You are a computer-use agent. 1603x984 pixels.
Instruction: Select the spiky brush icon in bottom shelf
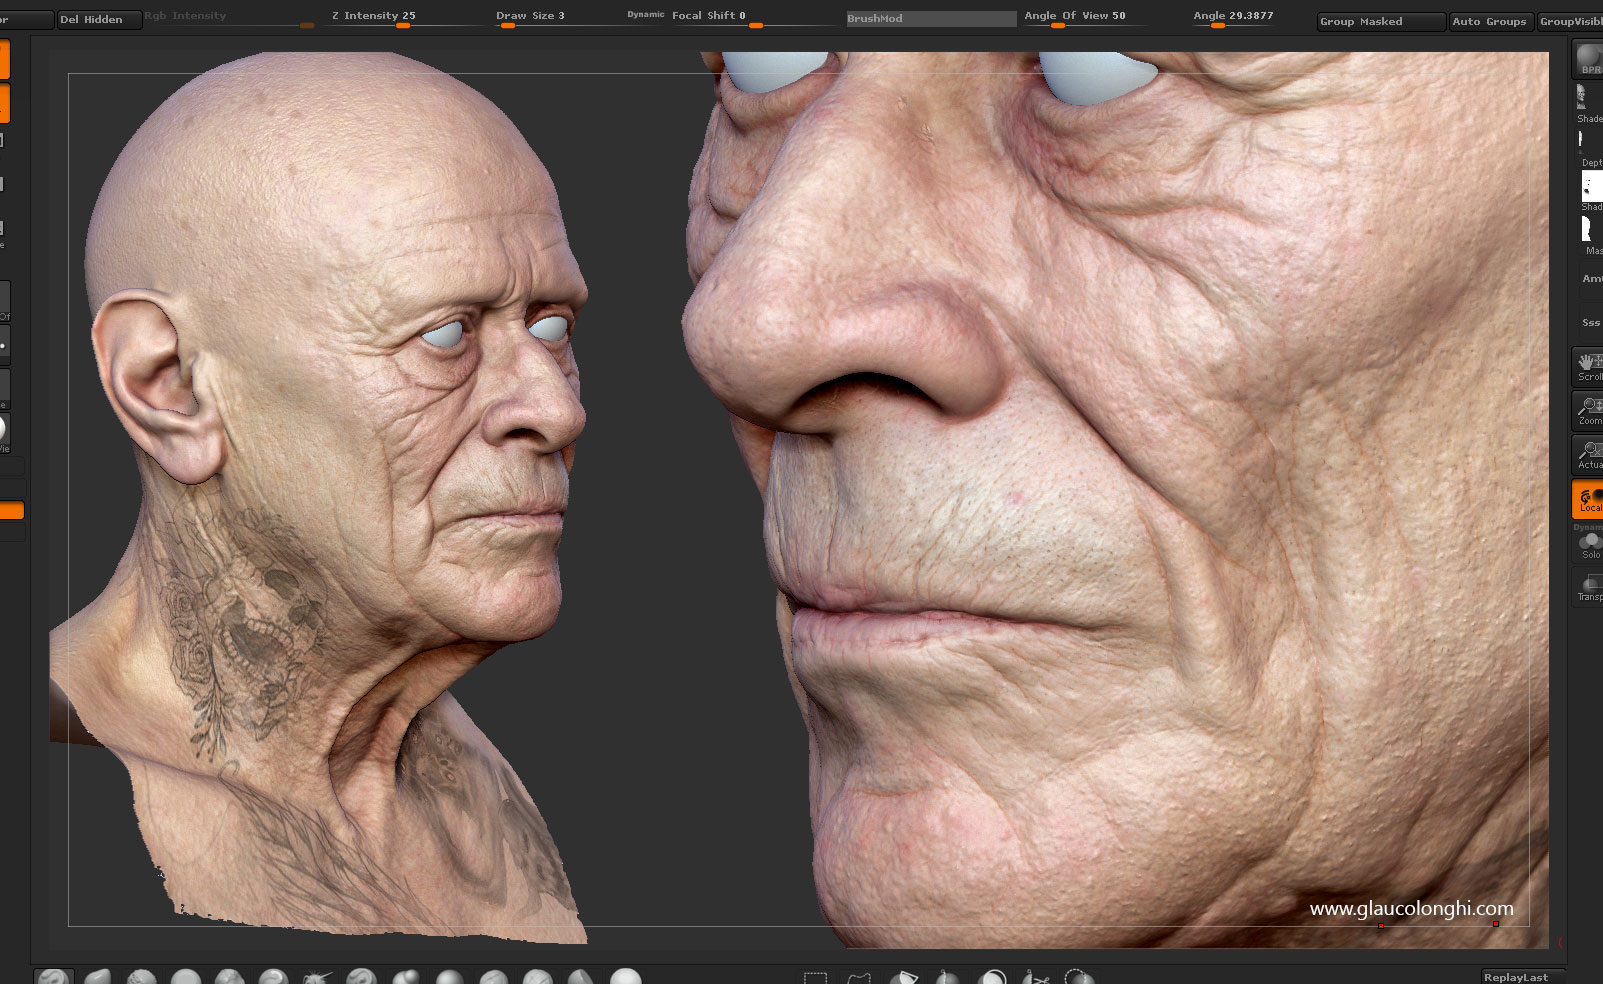point(318,977)
